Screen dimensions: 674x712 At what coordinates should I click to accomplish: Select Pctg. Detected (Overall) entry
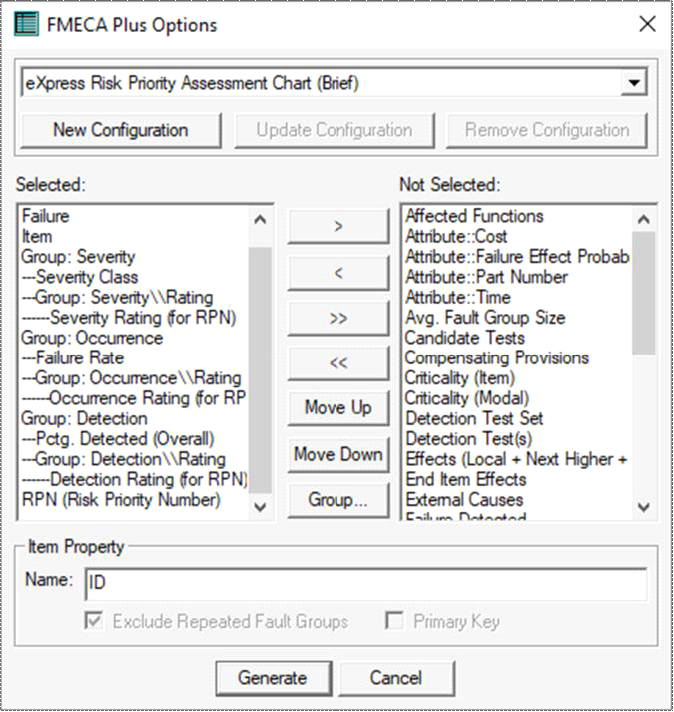(x=118, y=439)
